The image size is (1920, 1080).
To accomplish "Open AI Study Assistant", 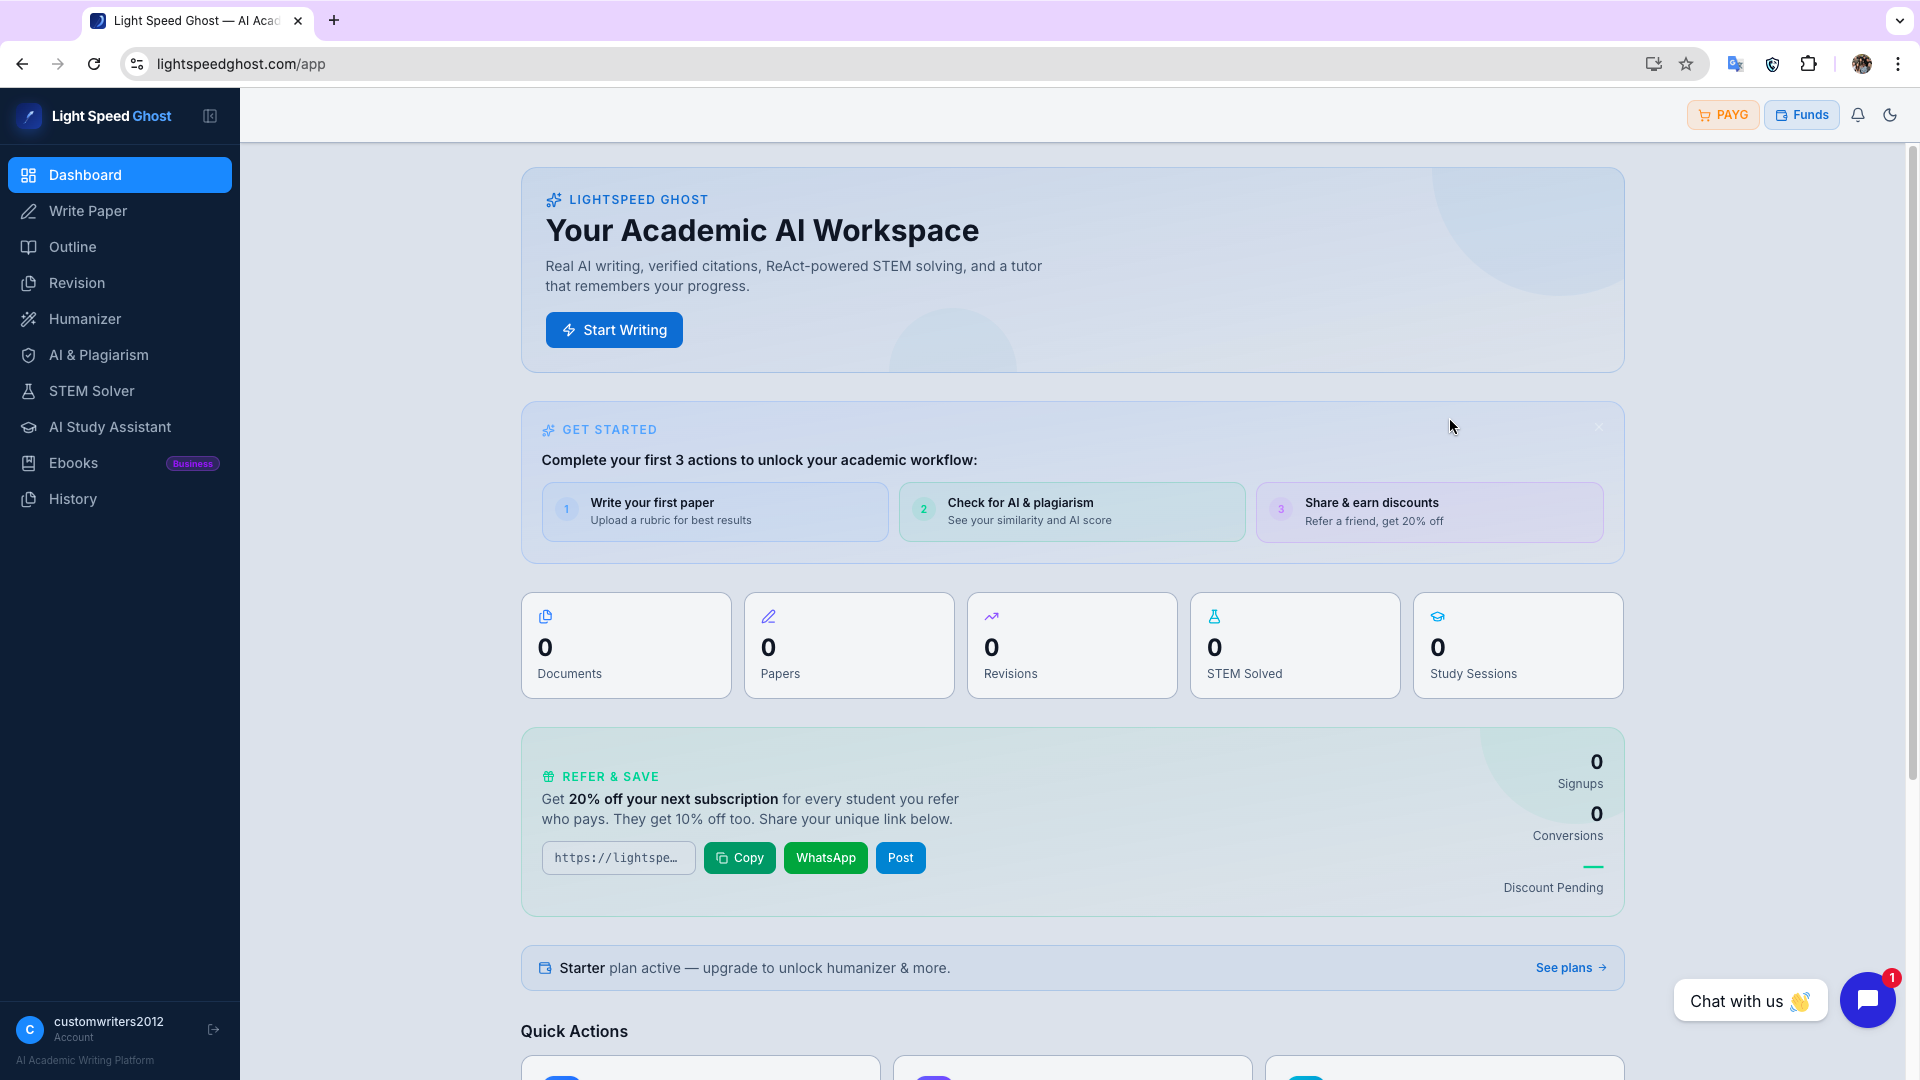I will (x=120, y=427).
